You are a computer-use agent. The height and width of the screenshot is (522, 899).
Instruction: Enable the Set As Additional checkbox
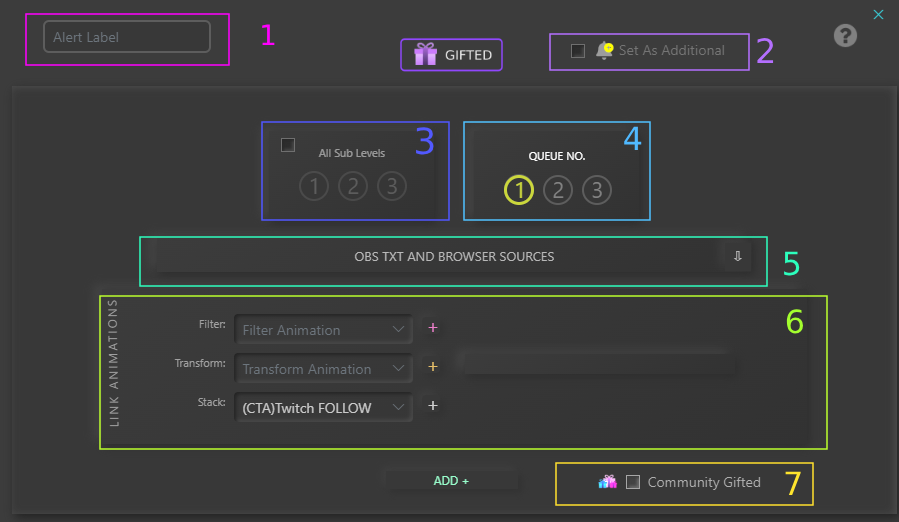(x=578, y=51)
